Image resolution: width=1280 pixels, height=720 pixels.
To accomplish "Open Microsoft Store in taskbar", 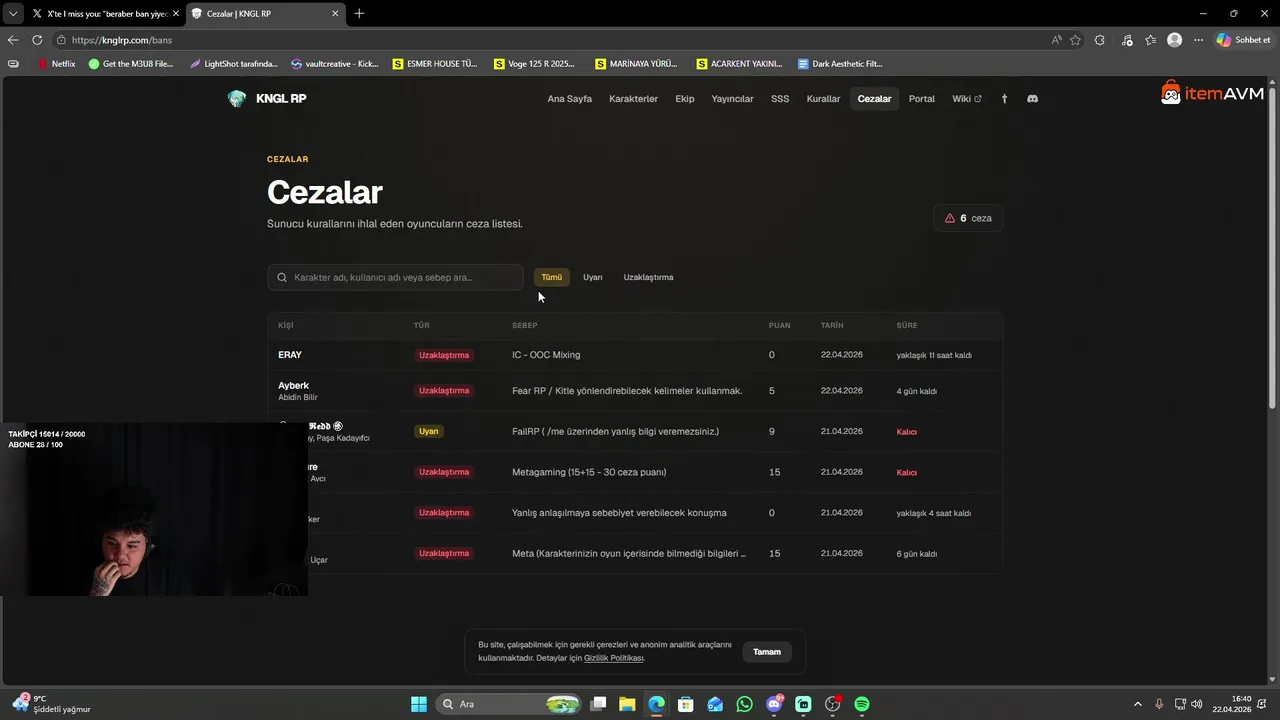I will [x=686, y=704].
